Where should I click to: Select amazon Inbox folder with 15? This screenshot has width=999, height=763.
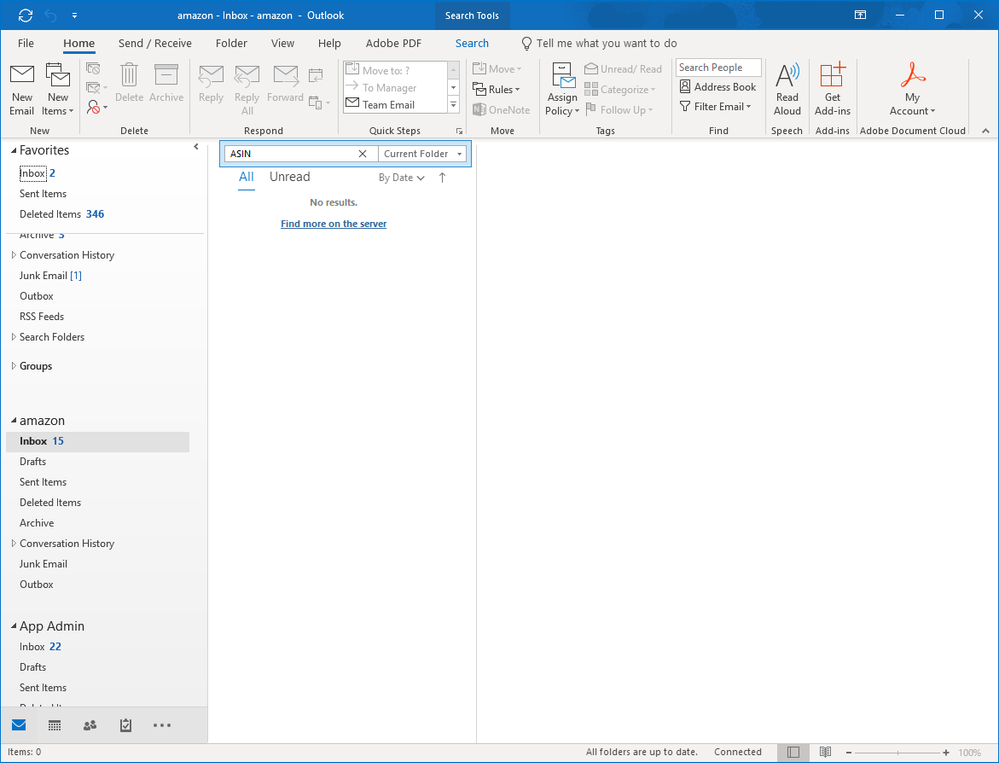[x=97, y=441]
